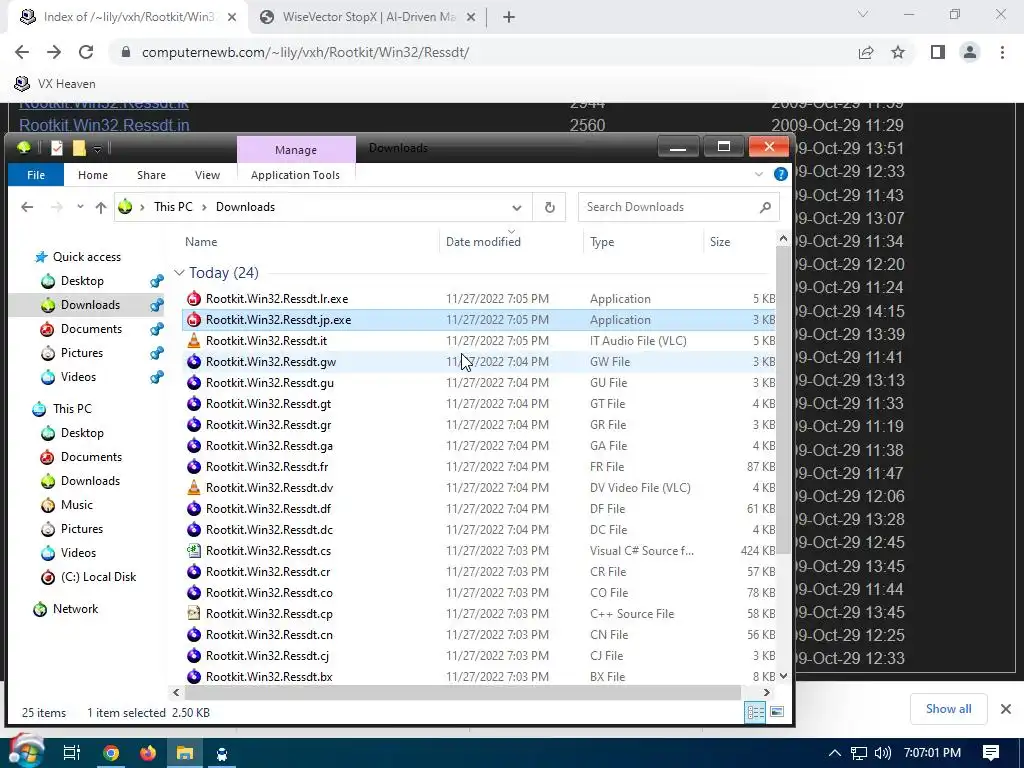
Task: Open Application Tools ribbon tab
Action: (295, 175)
